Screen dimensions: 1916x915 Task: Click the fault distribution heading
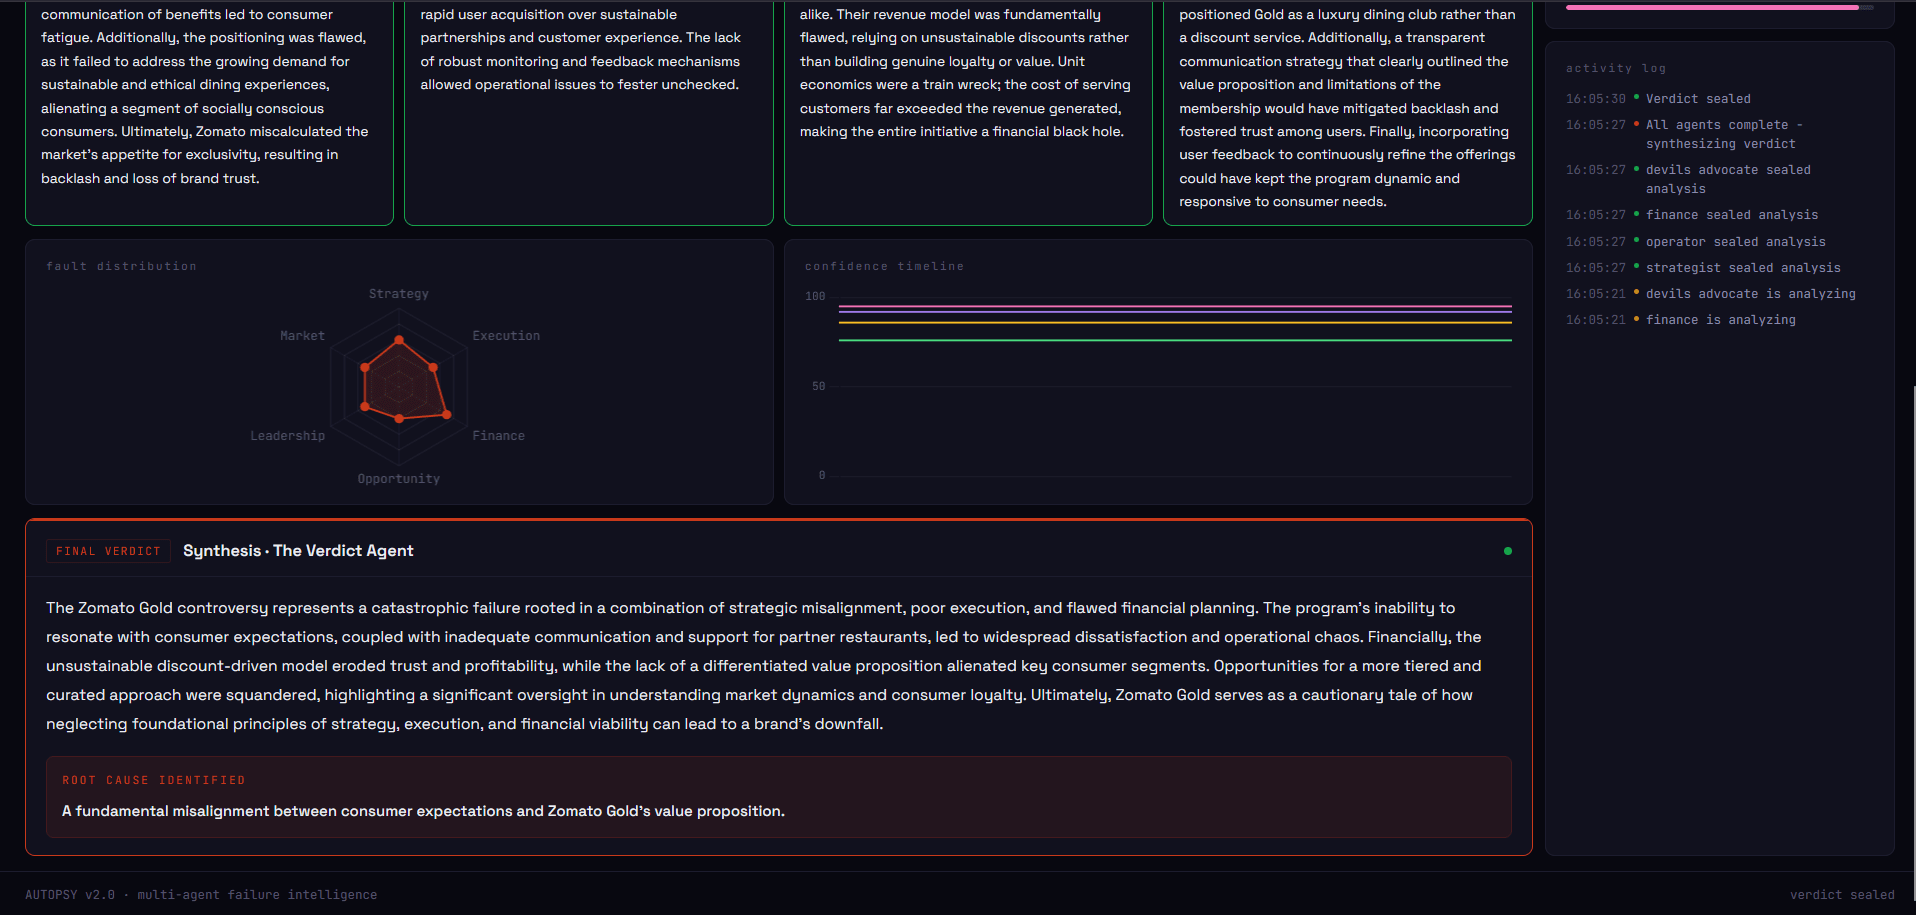121,266
